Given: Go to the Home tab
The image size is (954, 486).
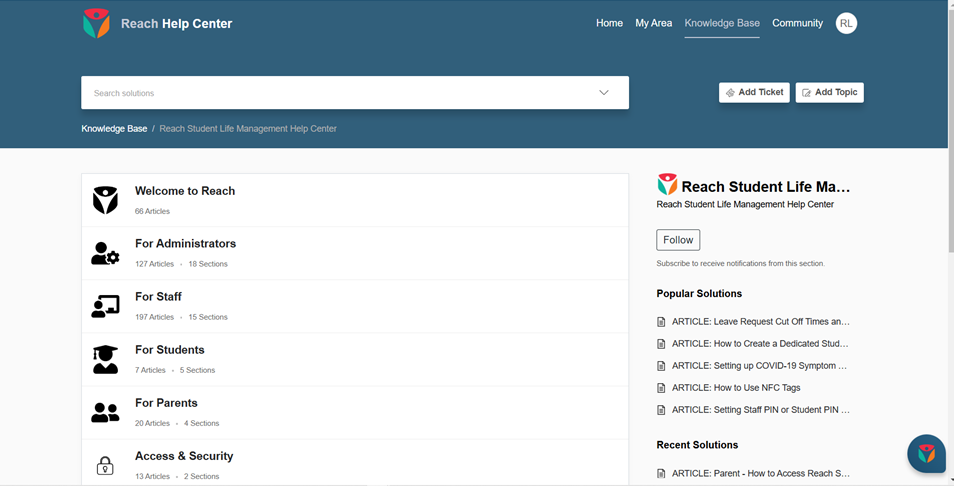Looking at the screenshot, I should tap(609, 23).
